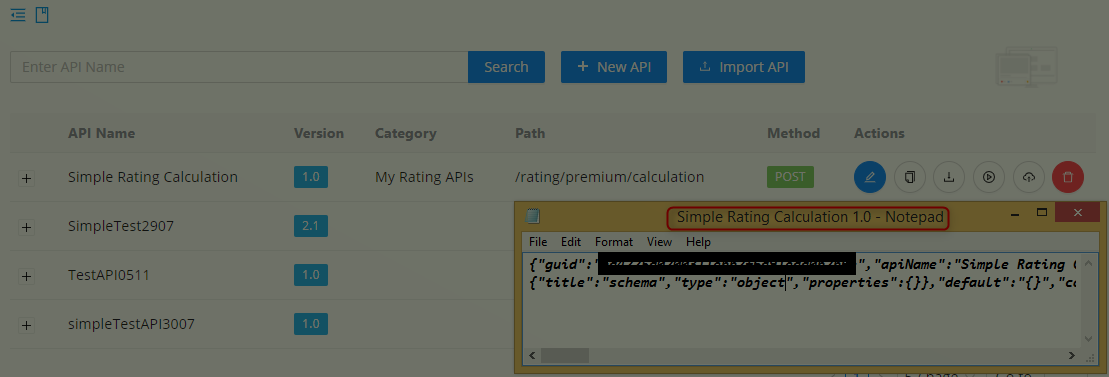Click Notepad's horizontal scroll left arrow
The height and width of the screenshot is (377, 1109).
[532, 355]
